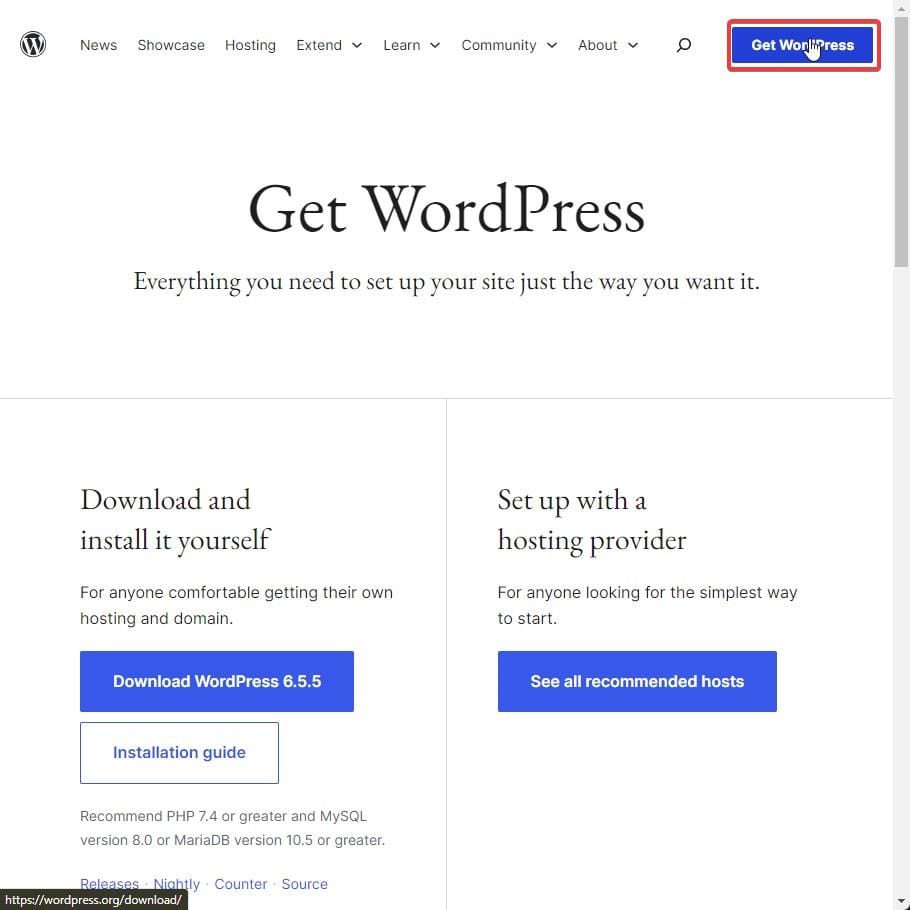Open the search magnifier icon
Screen dimensions: 910x910
[x=684, y=45]
